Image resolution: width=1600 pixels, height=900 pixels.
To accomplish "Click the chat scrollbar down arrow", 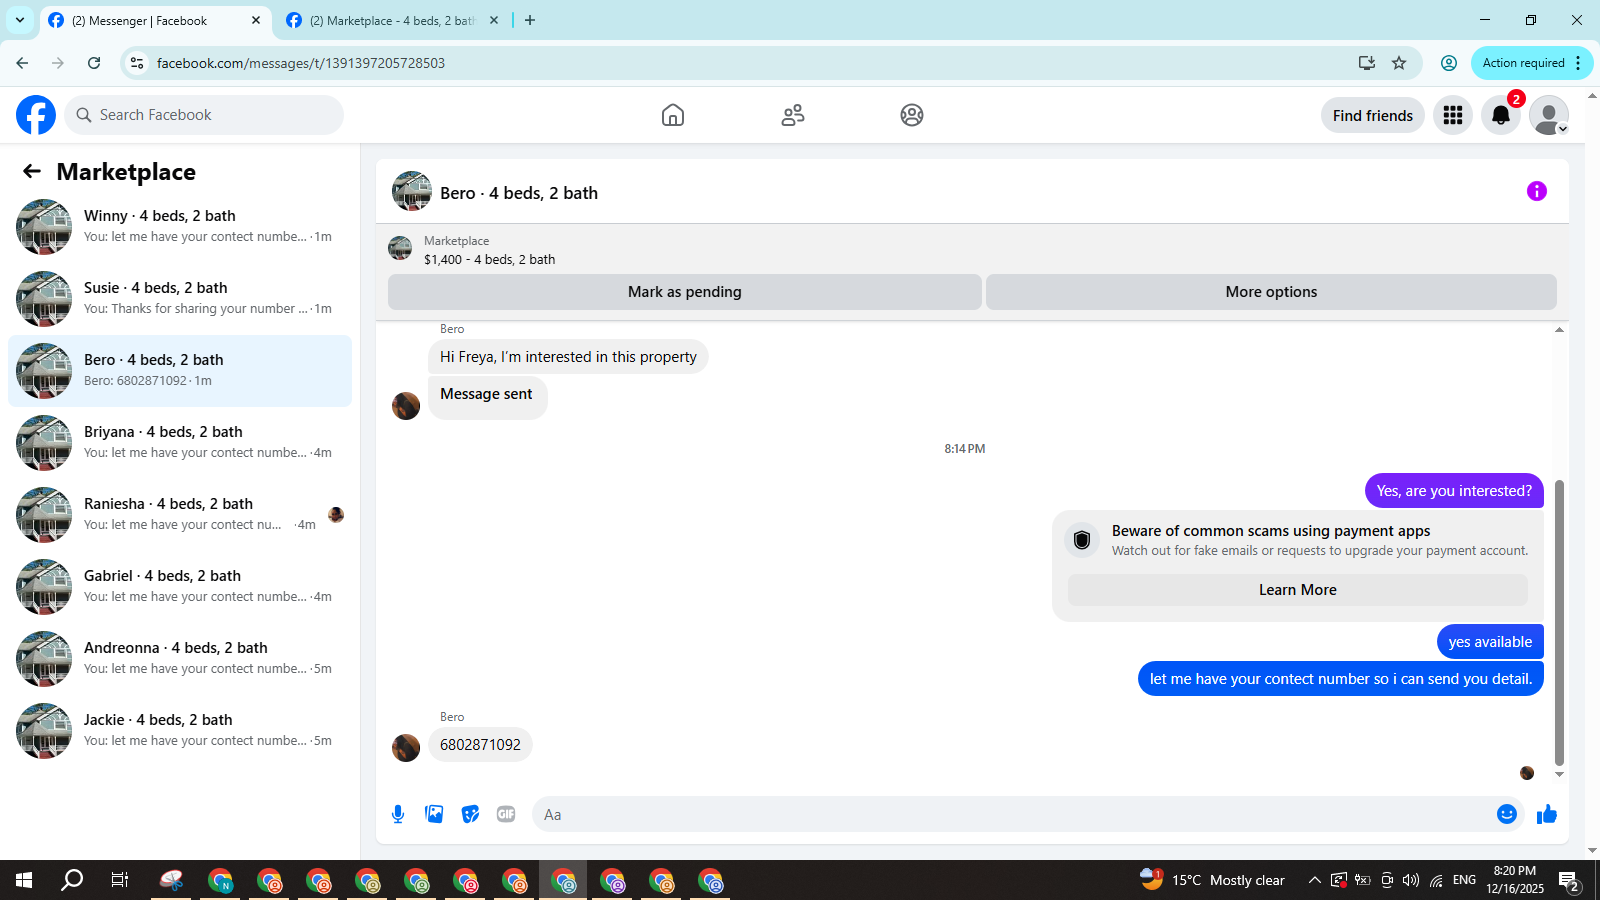I will 1559,775.
